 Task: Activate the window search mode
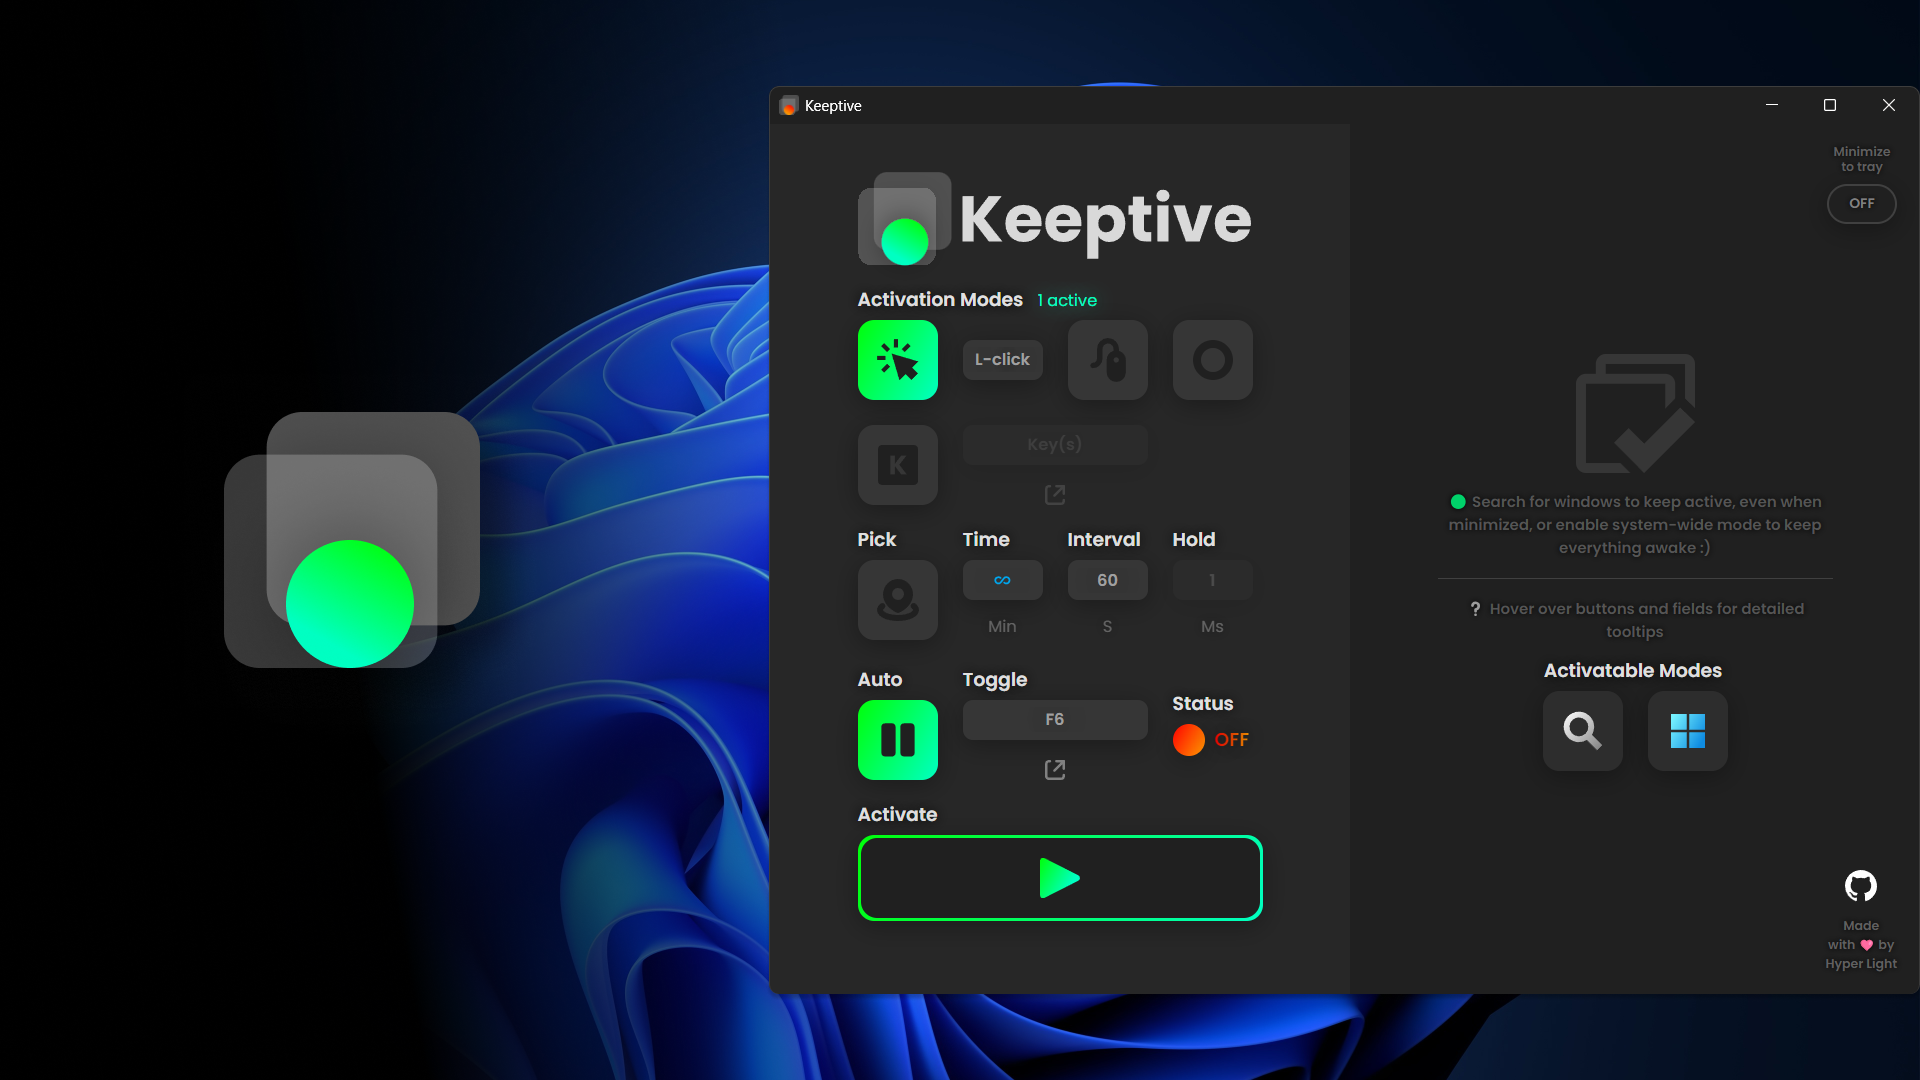pyautogui.click(x=1582, y=731)
